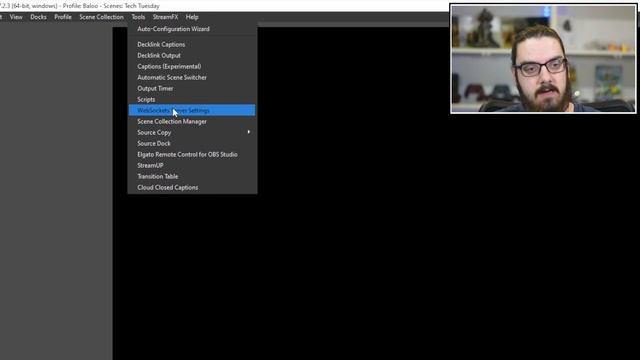
Task: Open Transition Table entry
Action: tap(192, 177)
